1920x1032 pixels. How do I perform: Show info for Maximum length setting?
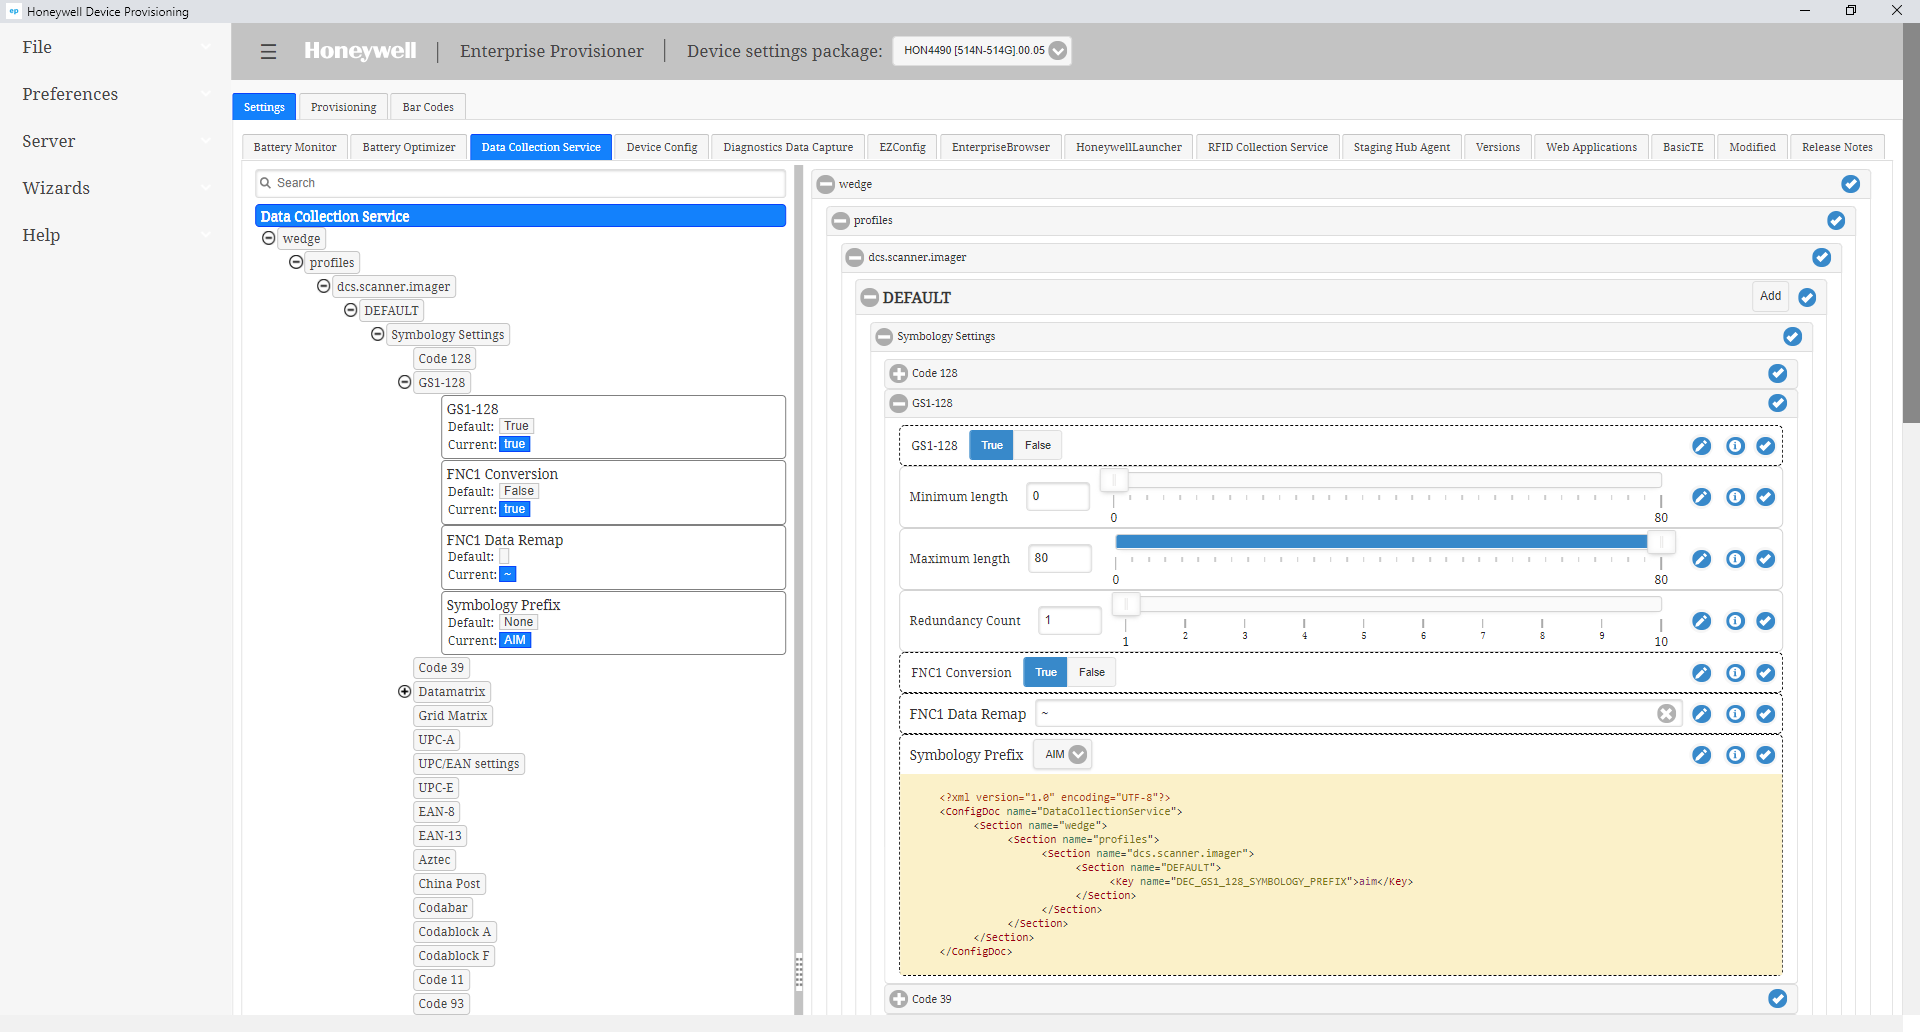click(1734, 559)
